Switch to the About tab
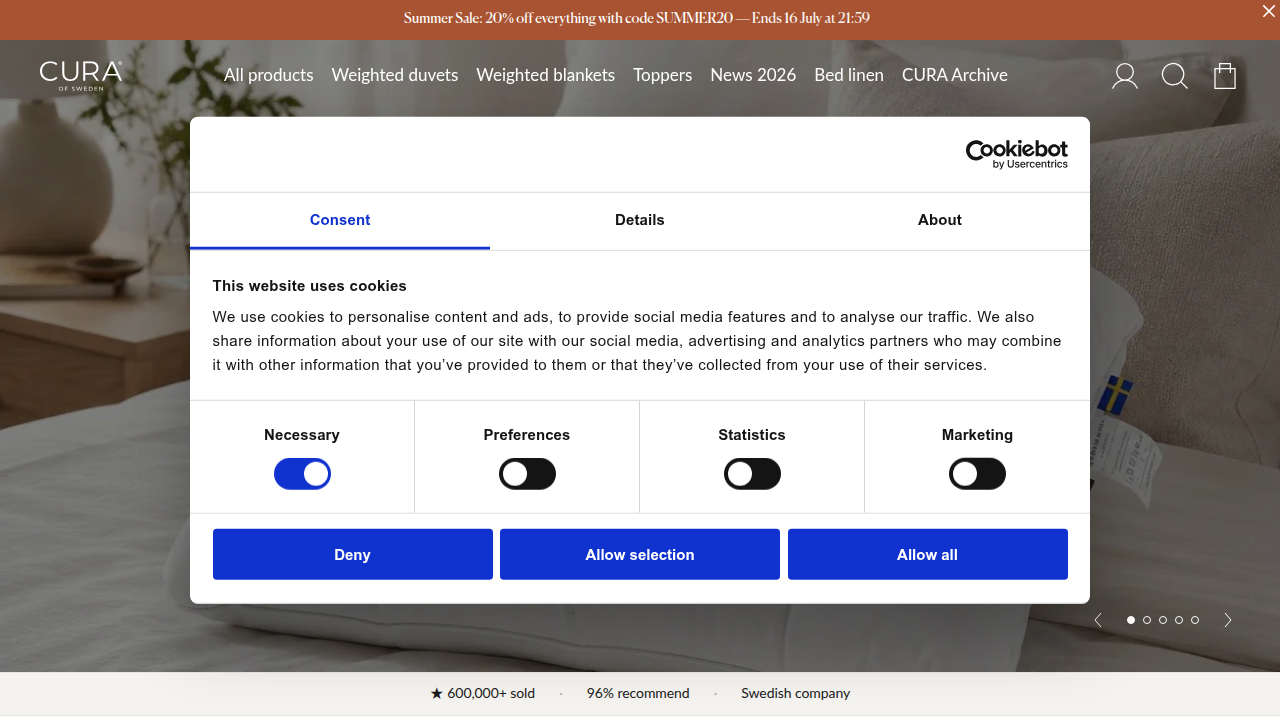The height and width of the screenshot is (720, 1280). (940, 220)
